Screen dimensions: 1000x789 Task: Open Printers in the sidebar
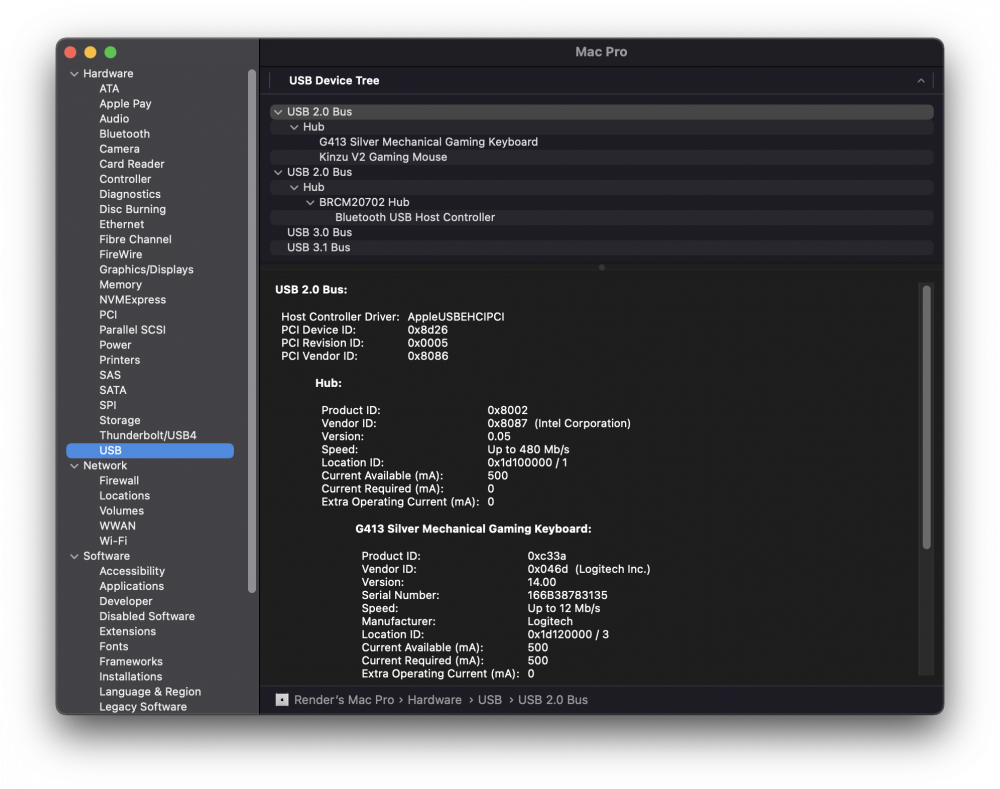point(119,360)
